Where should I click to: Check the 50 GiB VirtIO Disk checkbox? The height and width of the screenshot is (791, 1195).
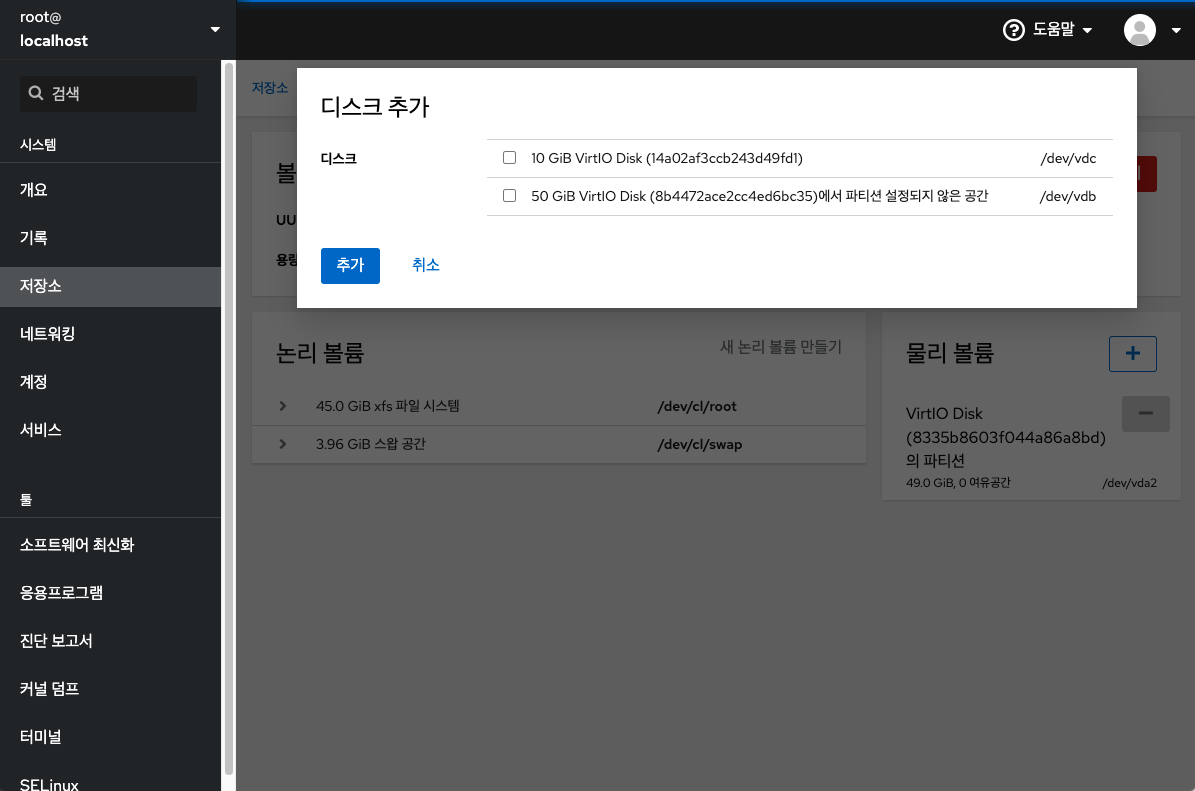click(509, 196)
